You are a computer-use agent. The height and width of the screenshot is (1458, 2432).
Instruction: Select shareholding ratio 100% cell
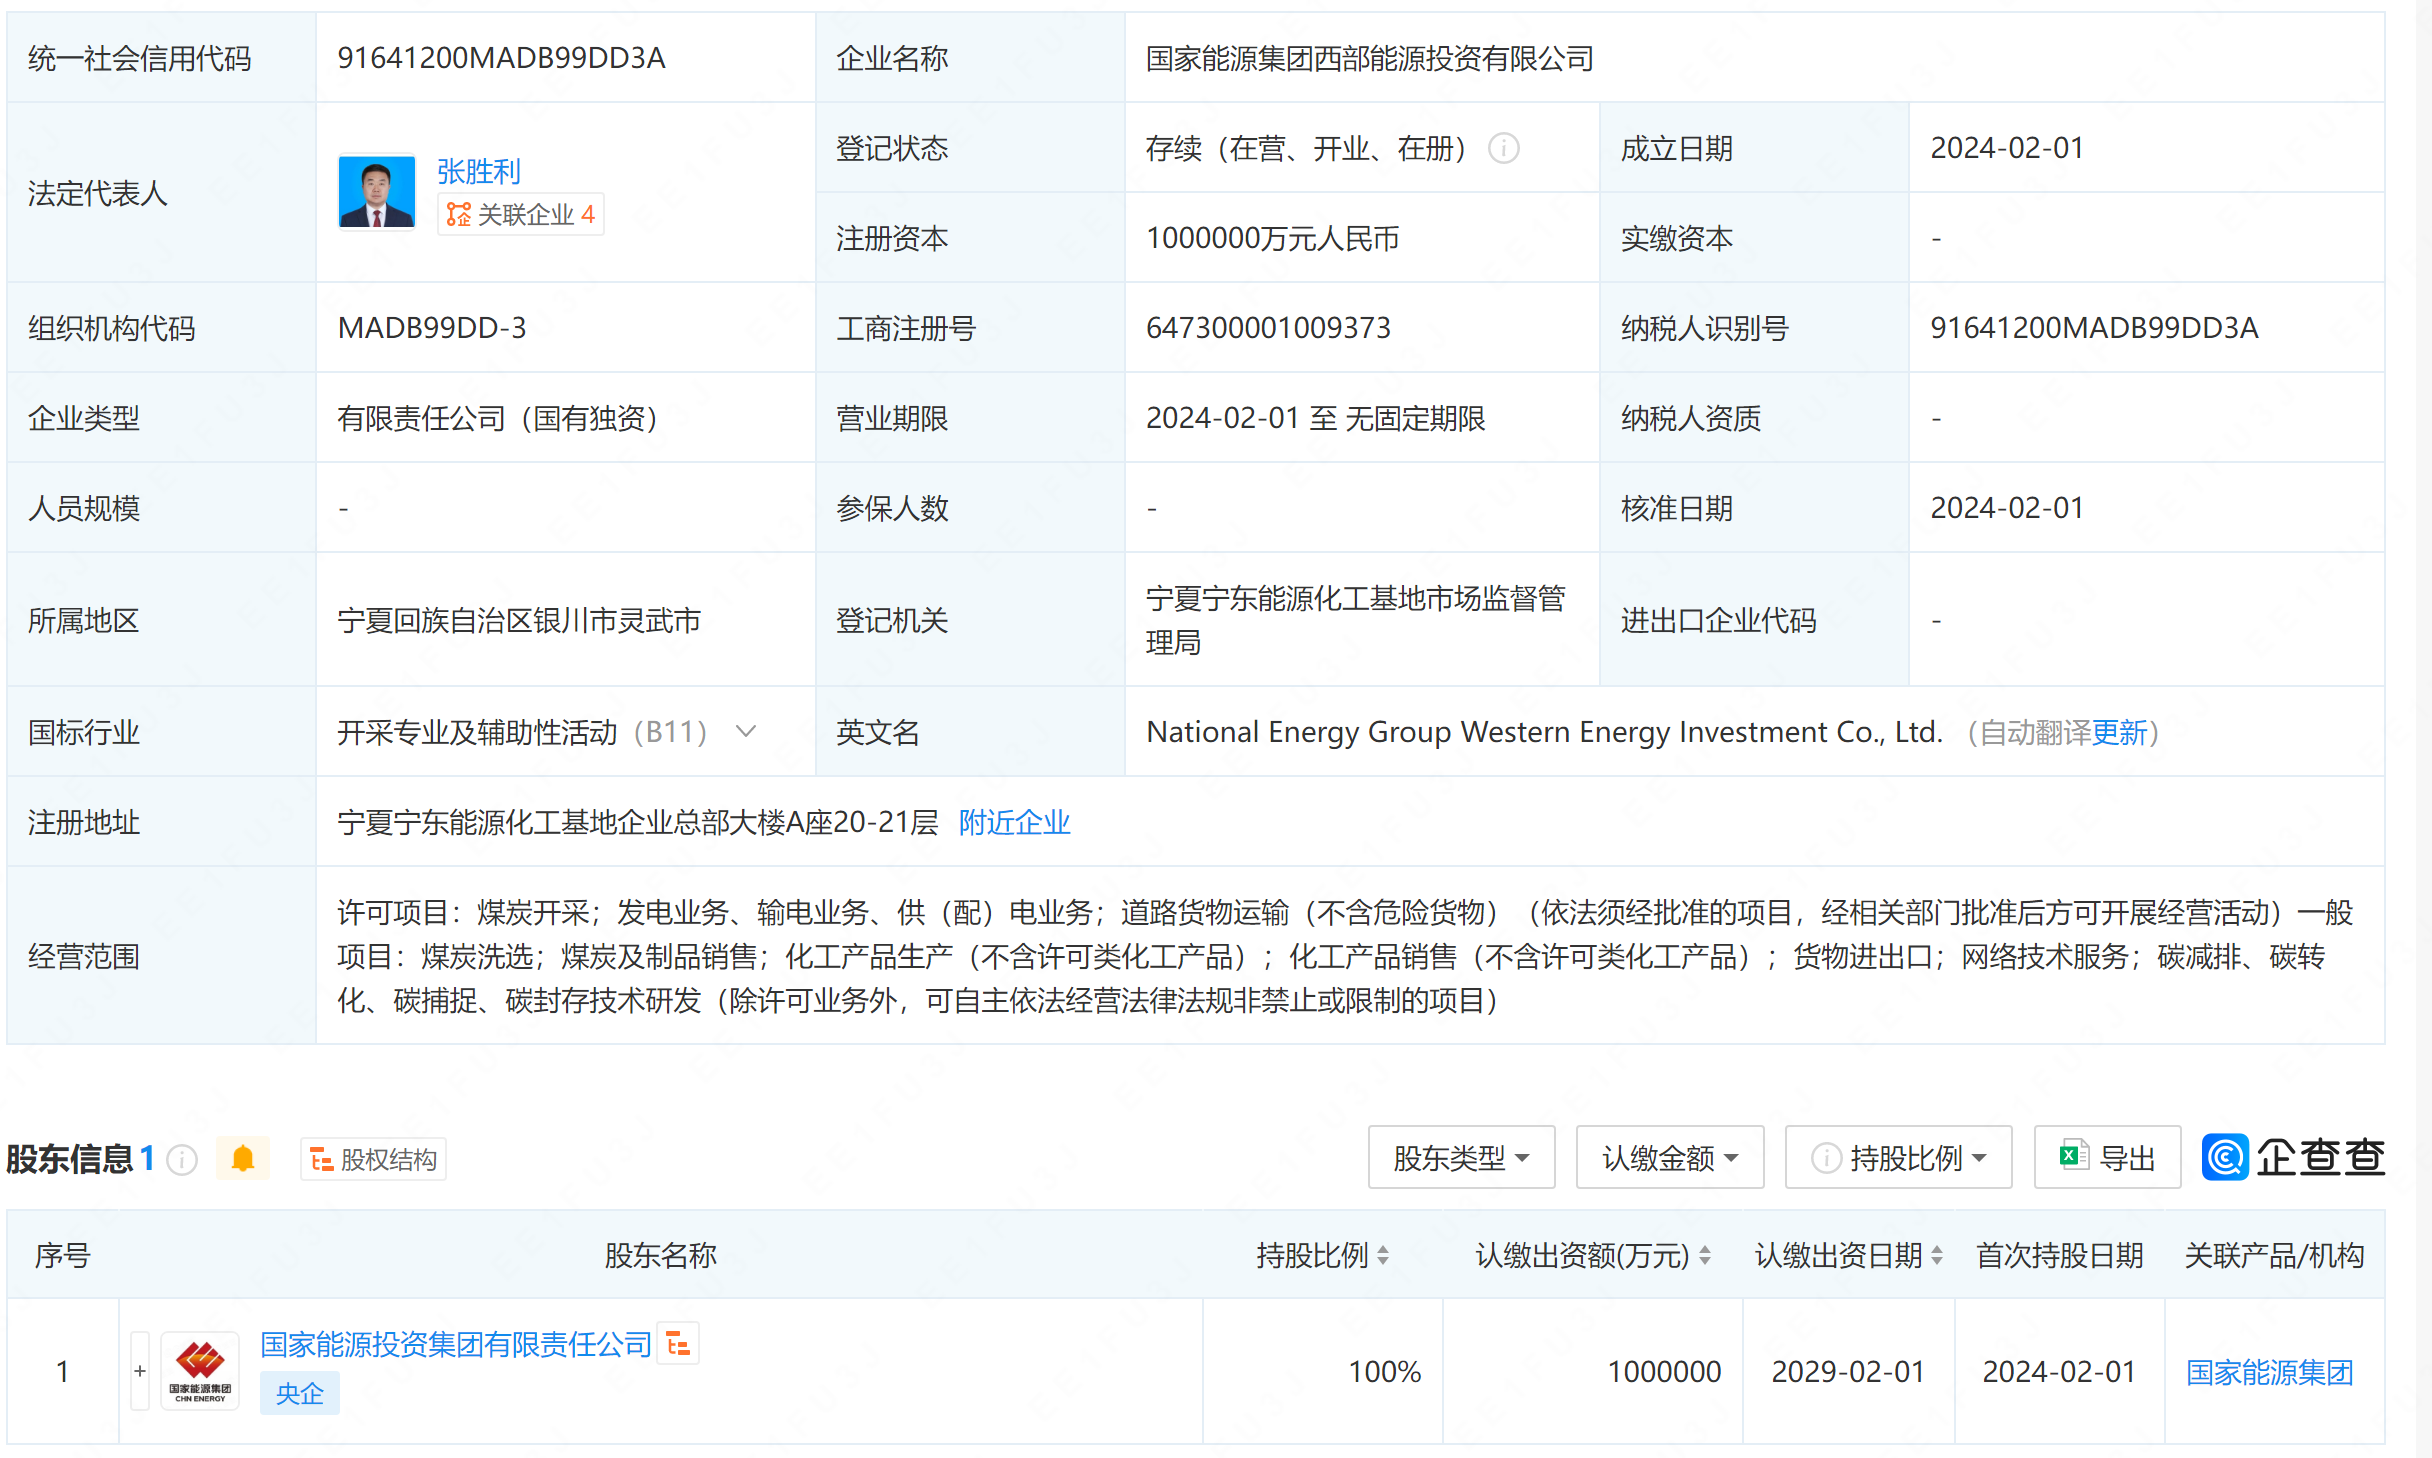click(x=1384, y=1371)
